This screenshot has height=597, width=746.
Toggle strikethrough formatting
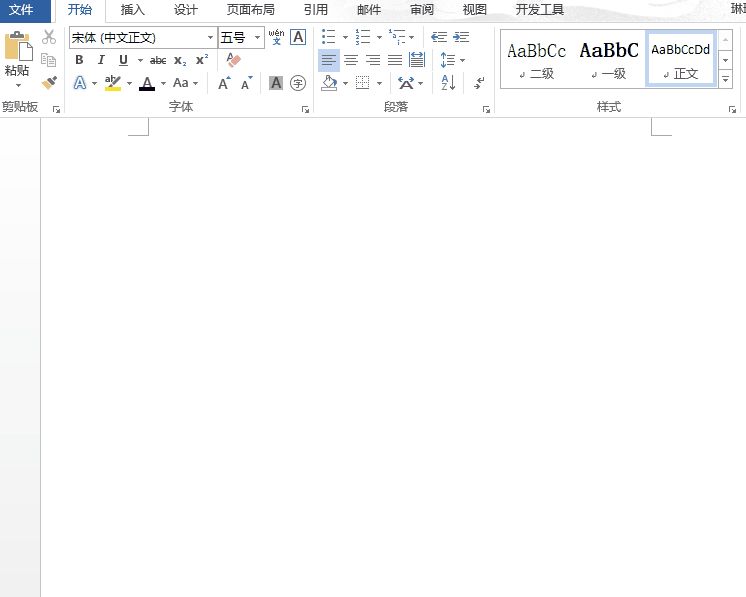coord(158,60)
